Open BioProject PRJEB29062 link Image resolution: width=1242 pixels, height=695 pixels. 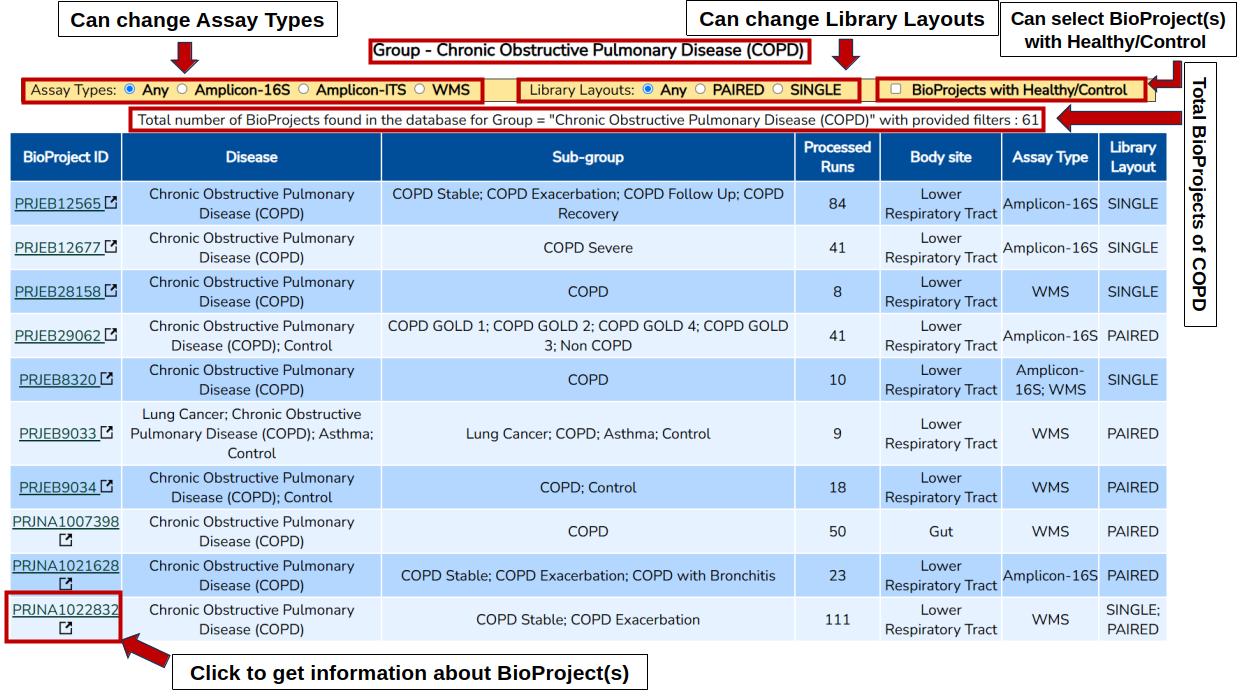click(x=58, y=336)
